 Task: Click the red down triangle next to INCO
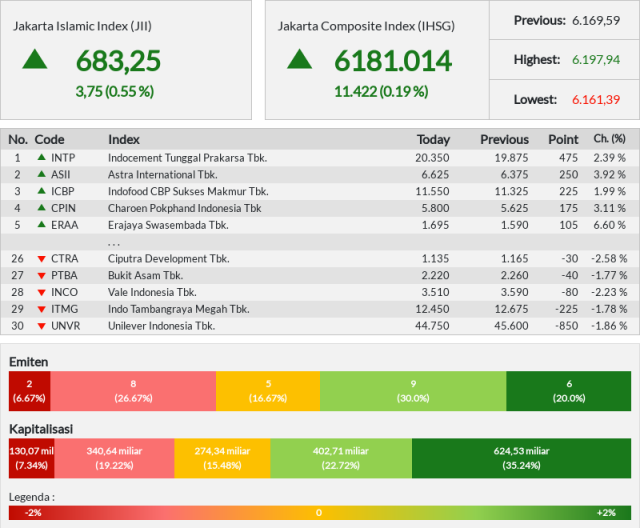pos(41,293)
